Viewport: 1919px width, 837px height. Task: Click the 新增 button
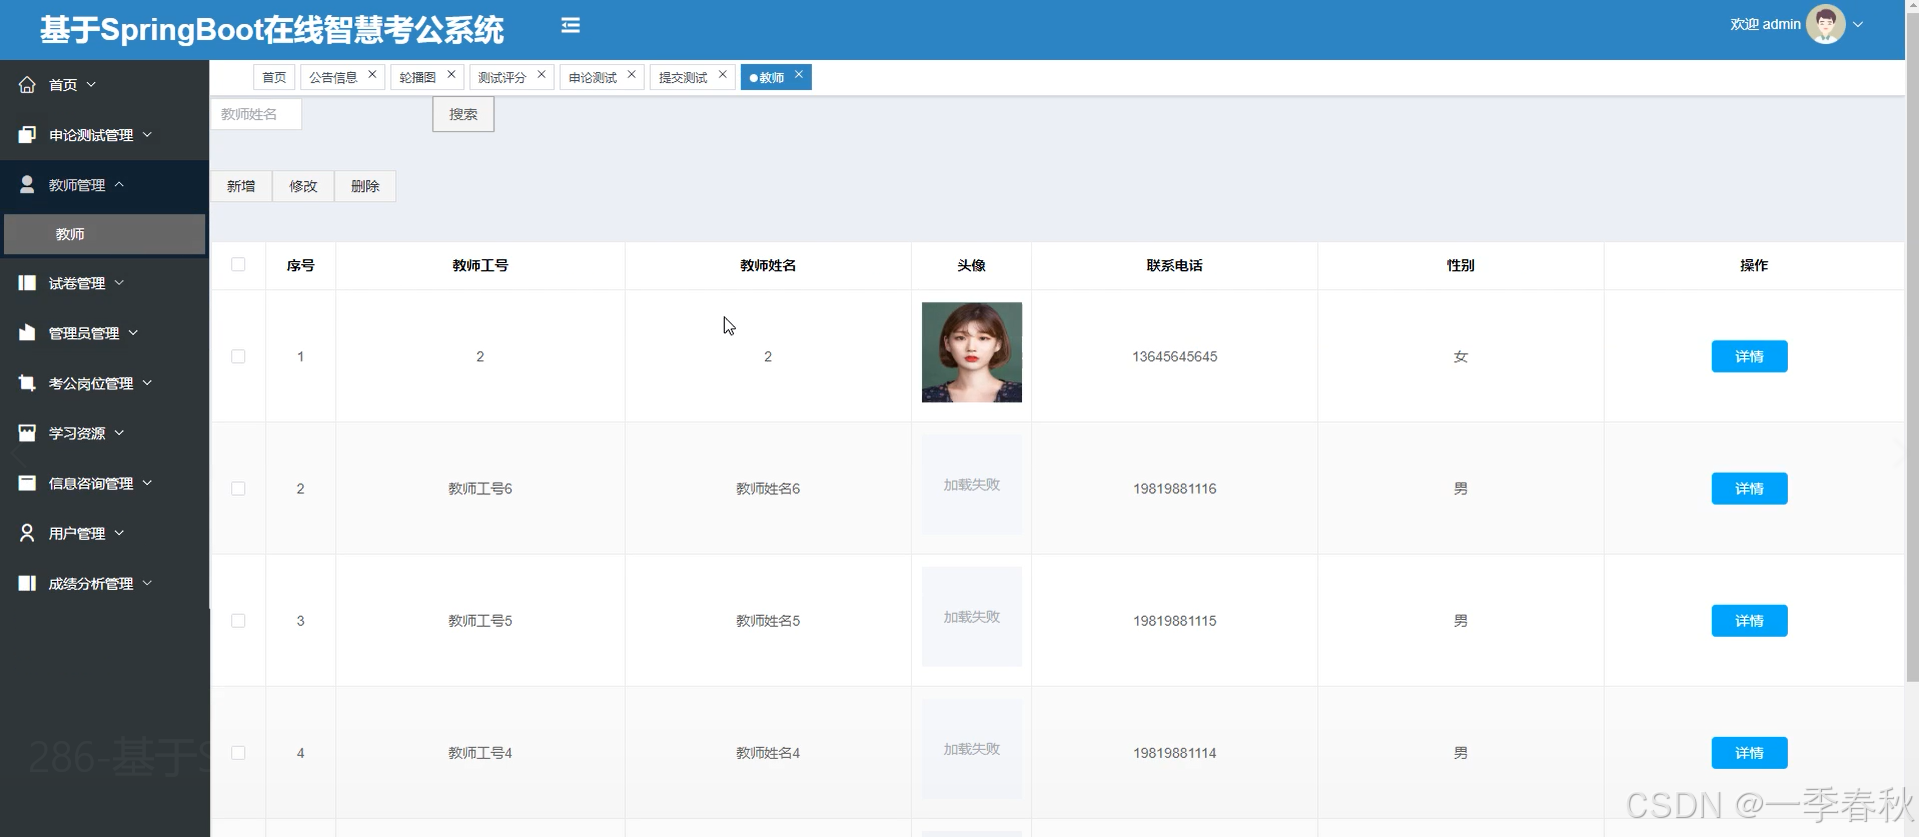(x=241, y=186)
